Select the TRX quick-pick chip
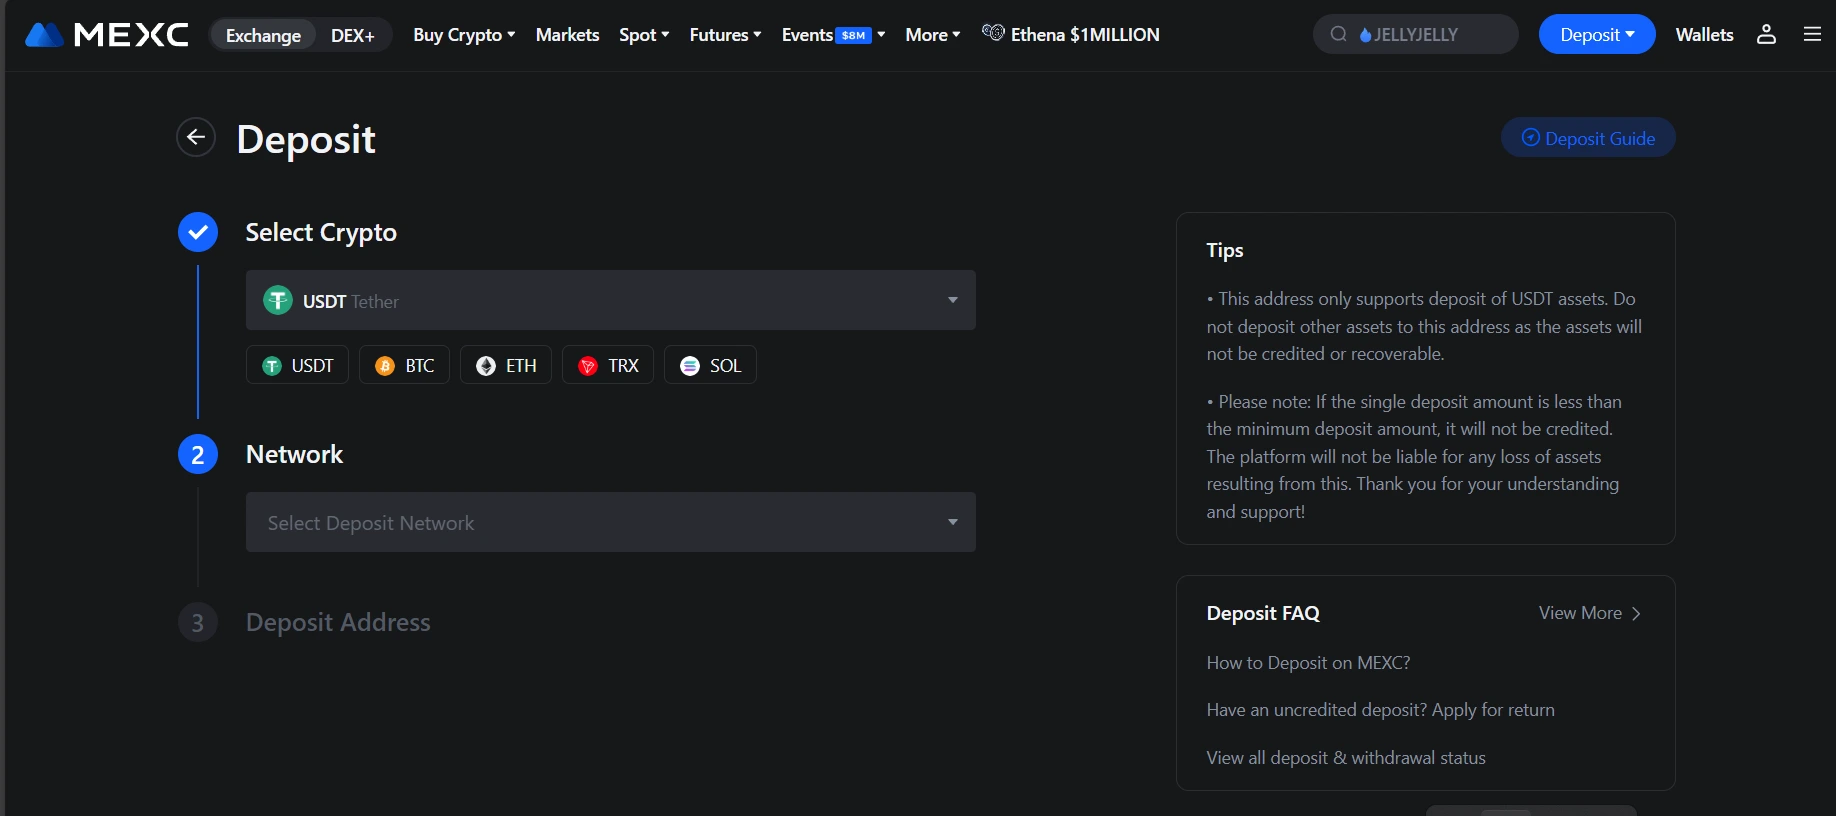Viewport: 1836px width, 816px height. coord(608,365)
